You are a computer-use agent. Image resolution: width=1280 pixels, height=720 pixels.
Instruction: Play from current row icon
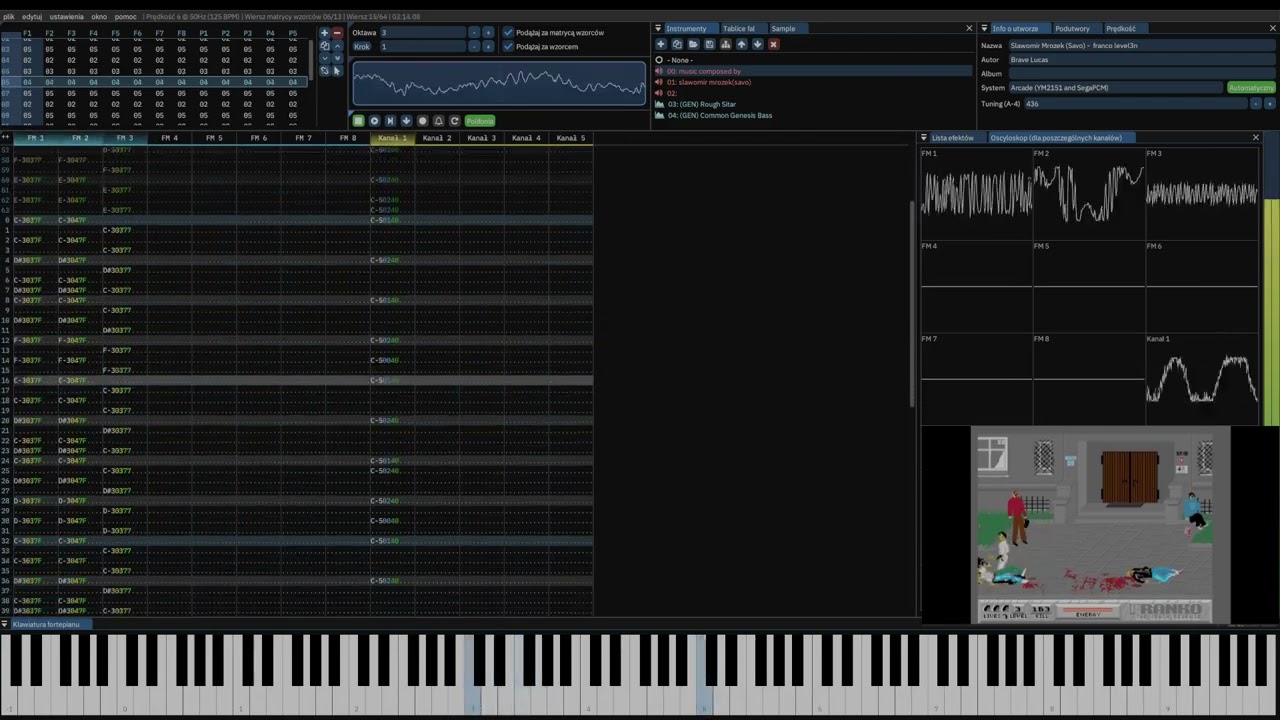pos(390,120)
